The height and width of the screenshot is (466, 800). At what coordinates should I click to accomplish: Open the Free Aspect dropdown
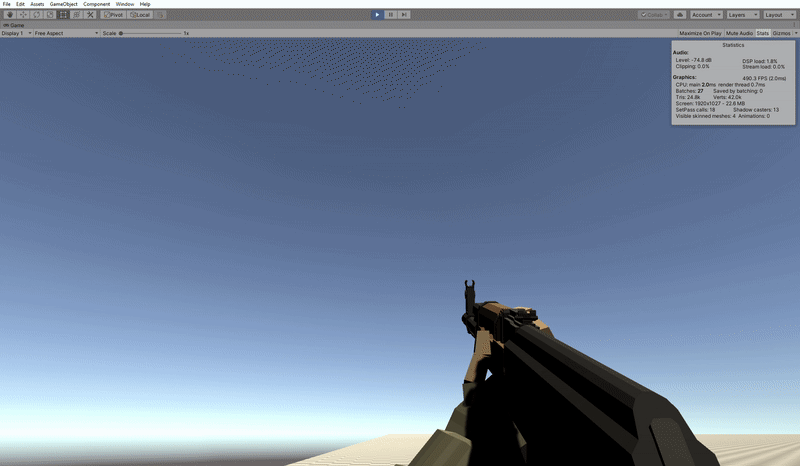coord(66,33)
